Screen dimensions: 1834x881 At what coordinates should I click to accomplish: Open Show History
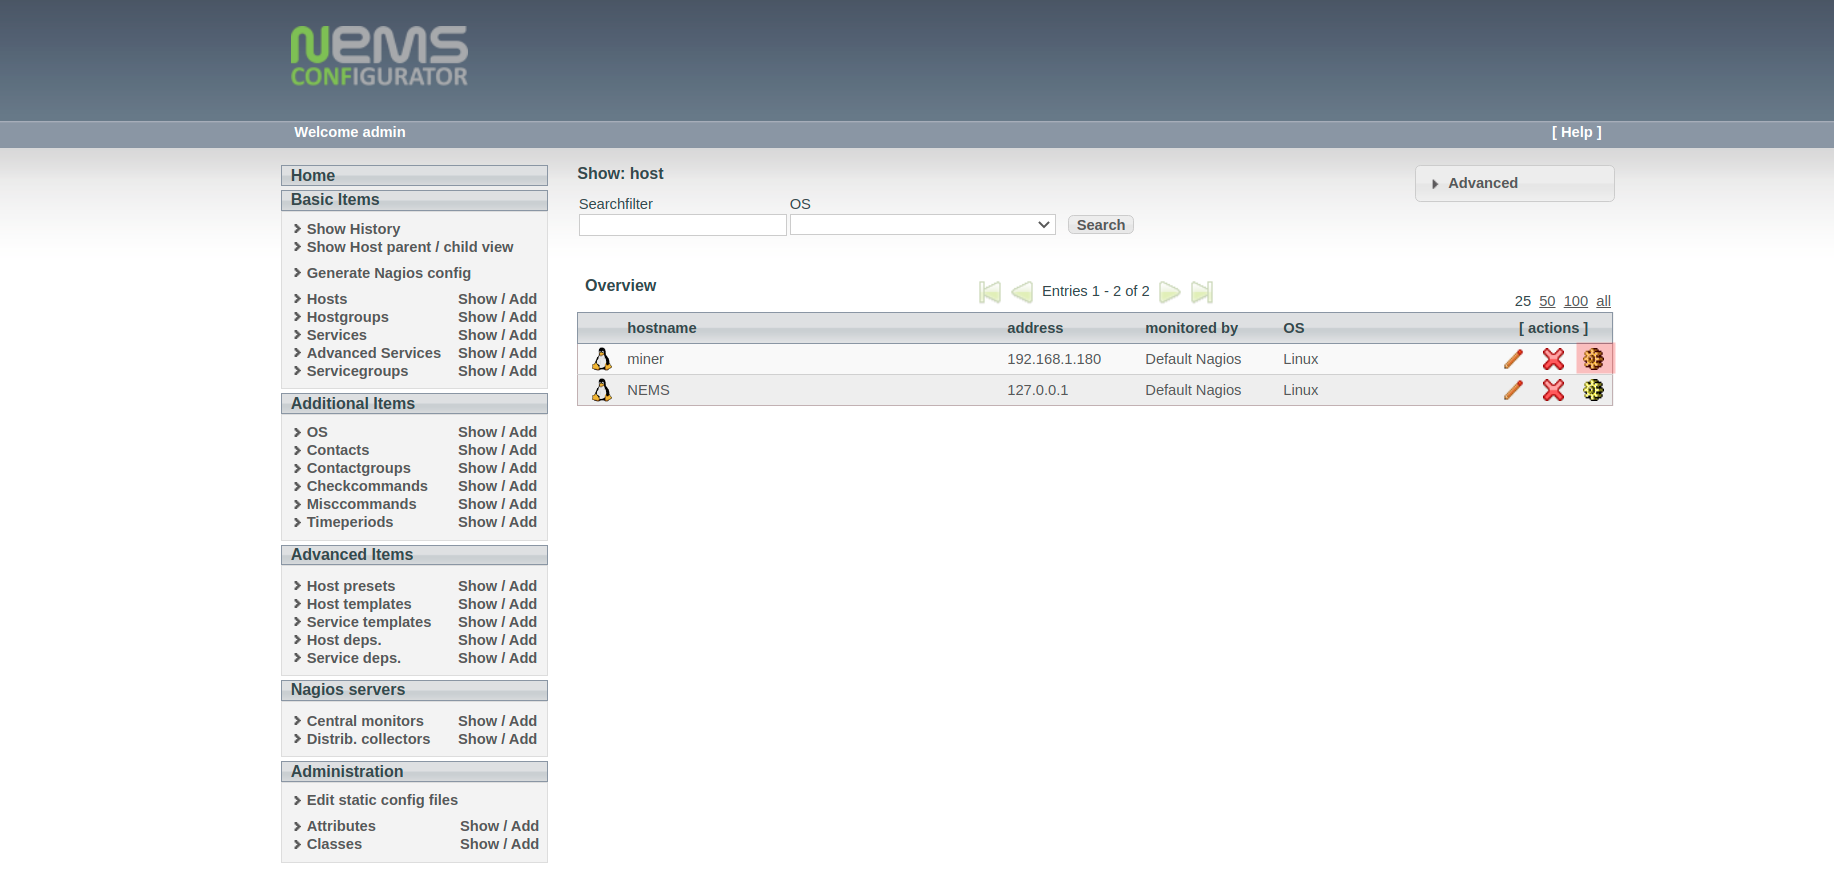pos(353,229)
